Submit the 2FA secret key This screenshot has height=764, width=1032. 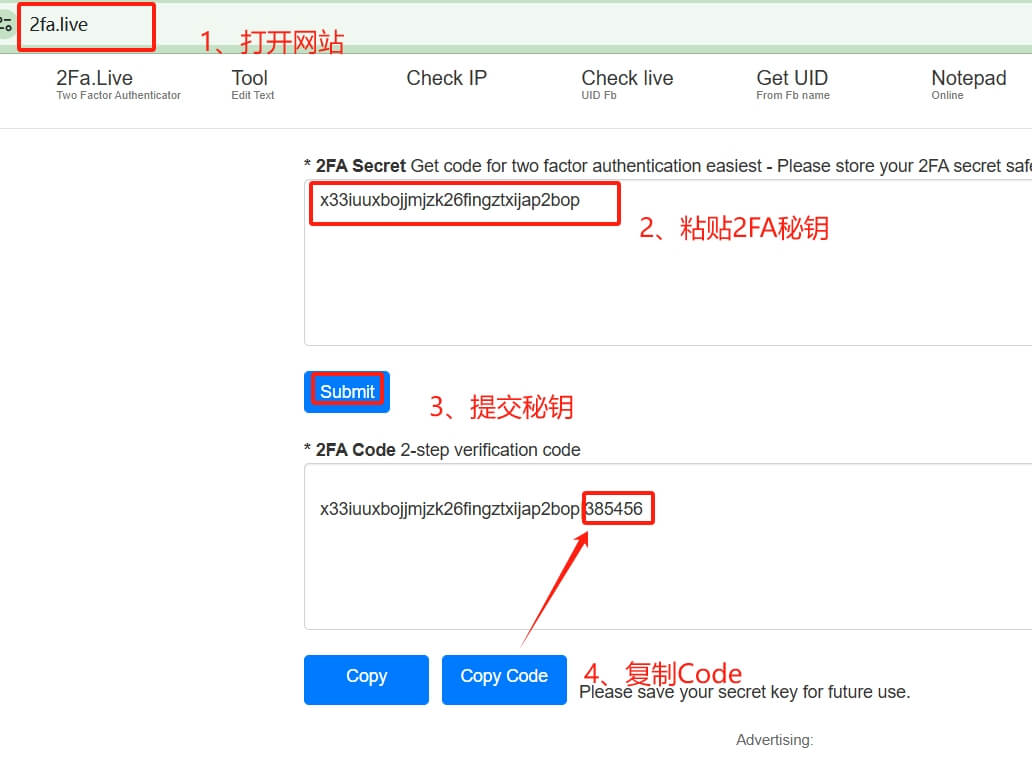[346, 391]
